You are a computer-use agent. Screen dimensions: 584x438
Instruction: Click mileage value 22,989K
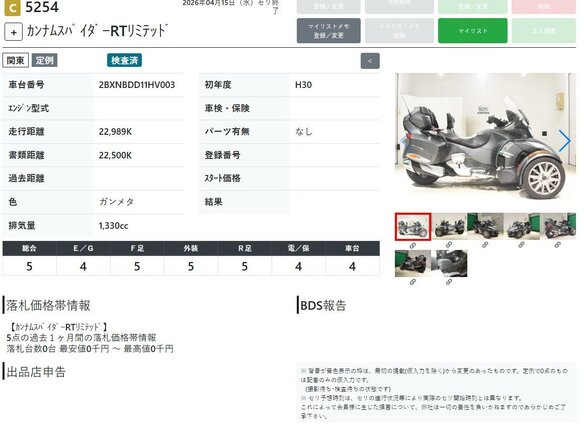pyautogui.click(x=115, y=132)
